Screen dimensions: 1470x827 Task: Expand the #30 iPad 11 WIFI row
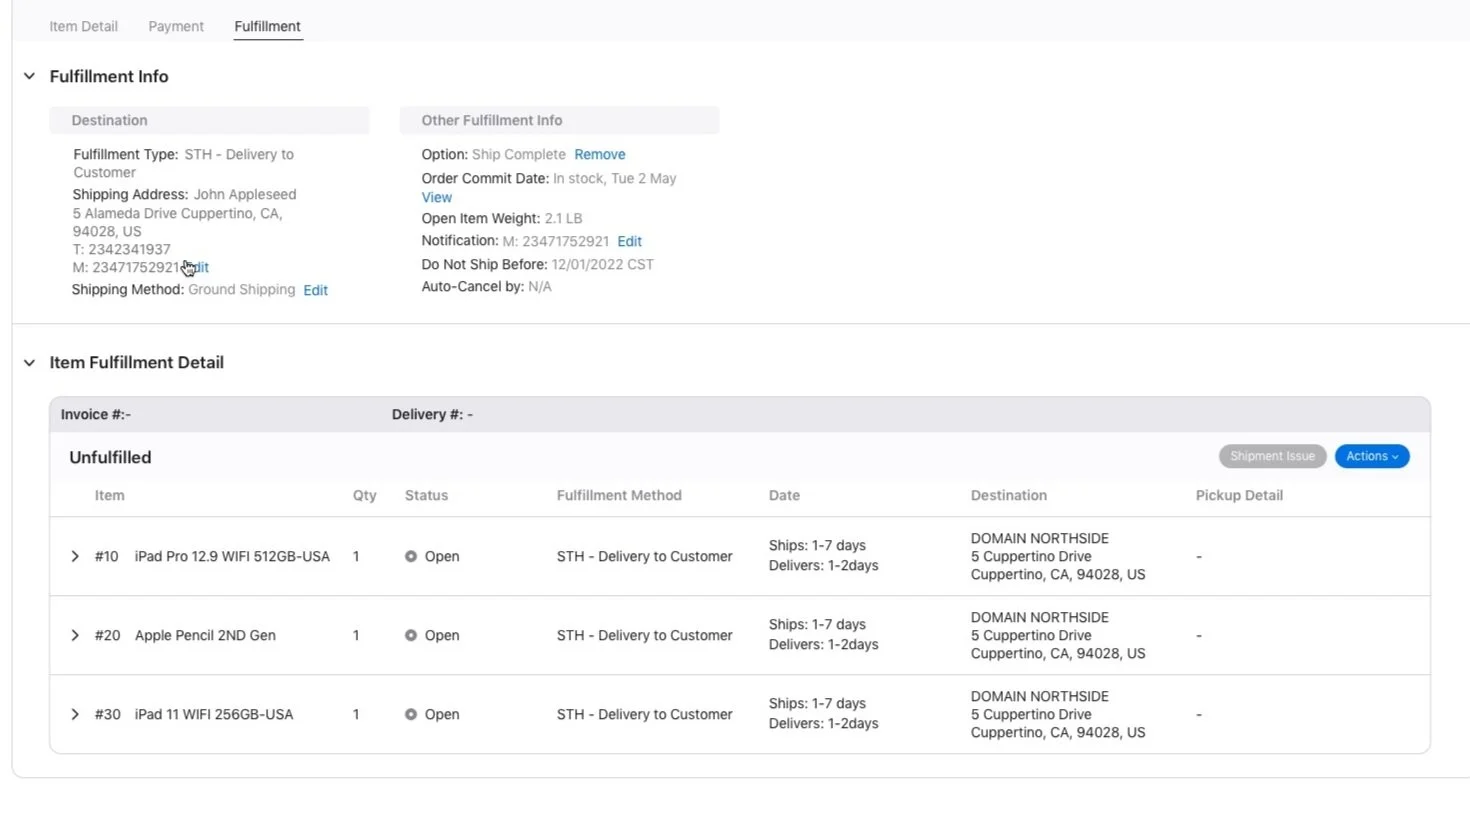click(x=75, y=714)
